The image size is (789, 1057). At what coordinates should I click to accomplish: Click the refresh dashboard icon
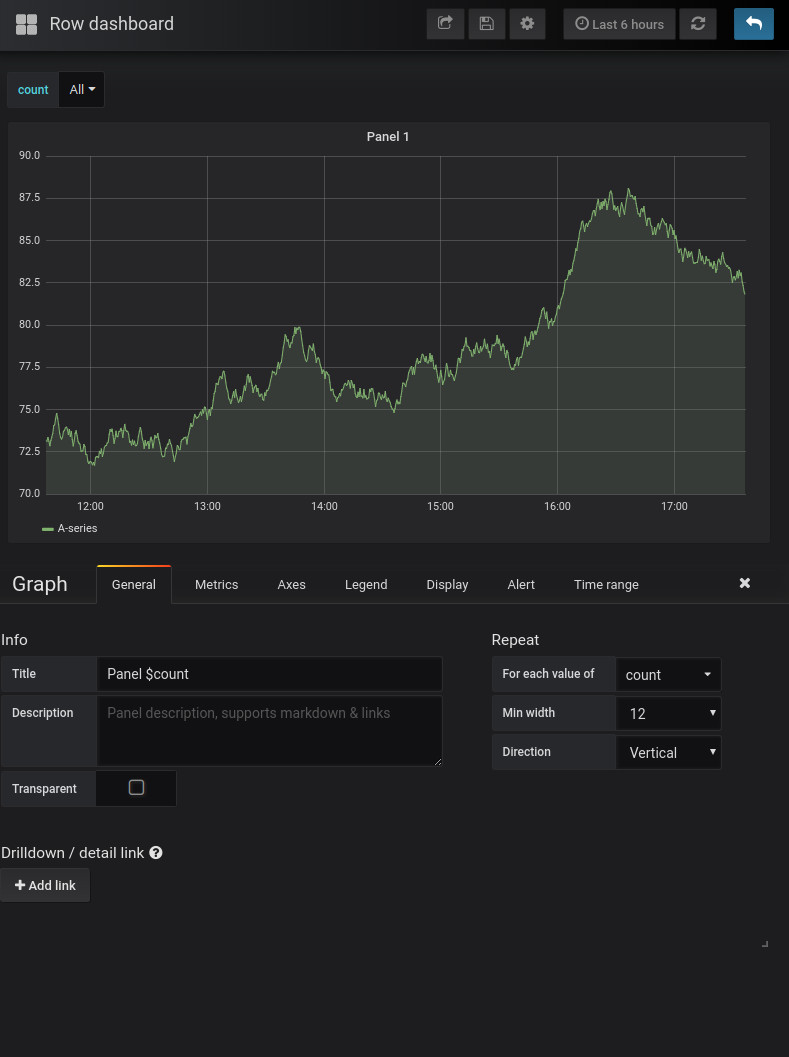pyautogui.click(x=697, y=23)
